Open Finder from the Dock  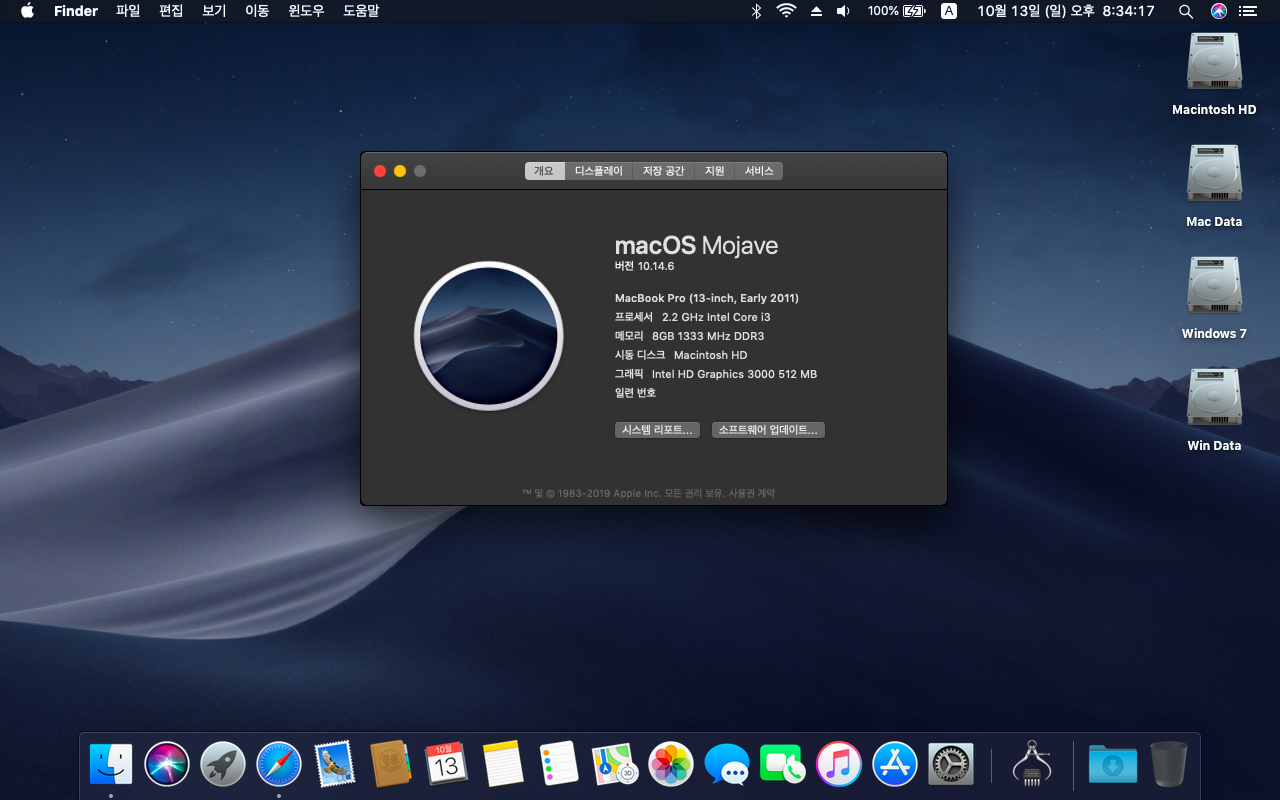pos(111,765)
